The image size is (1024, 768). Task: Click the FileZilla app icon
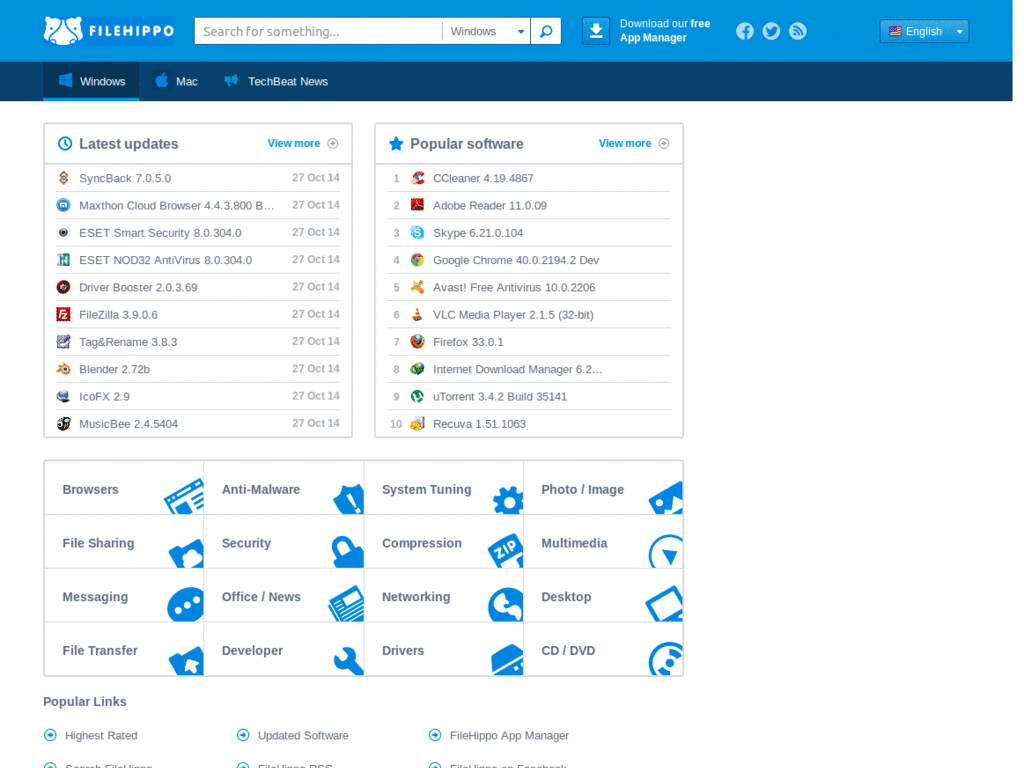pyautogui.click(x=63, y=314)
